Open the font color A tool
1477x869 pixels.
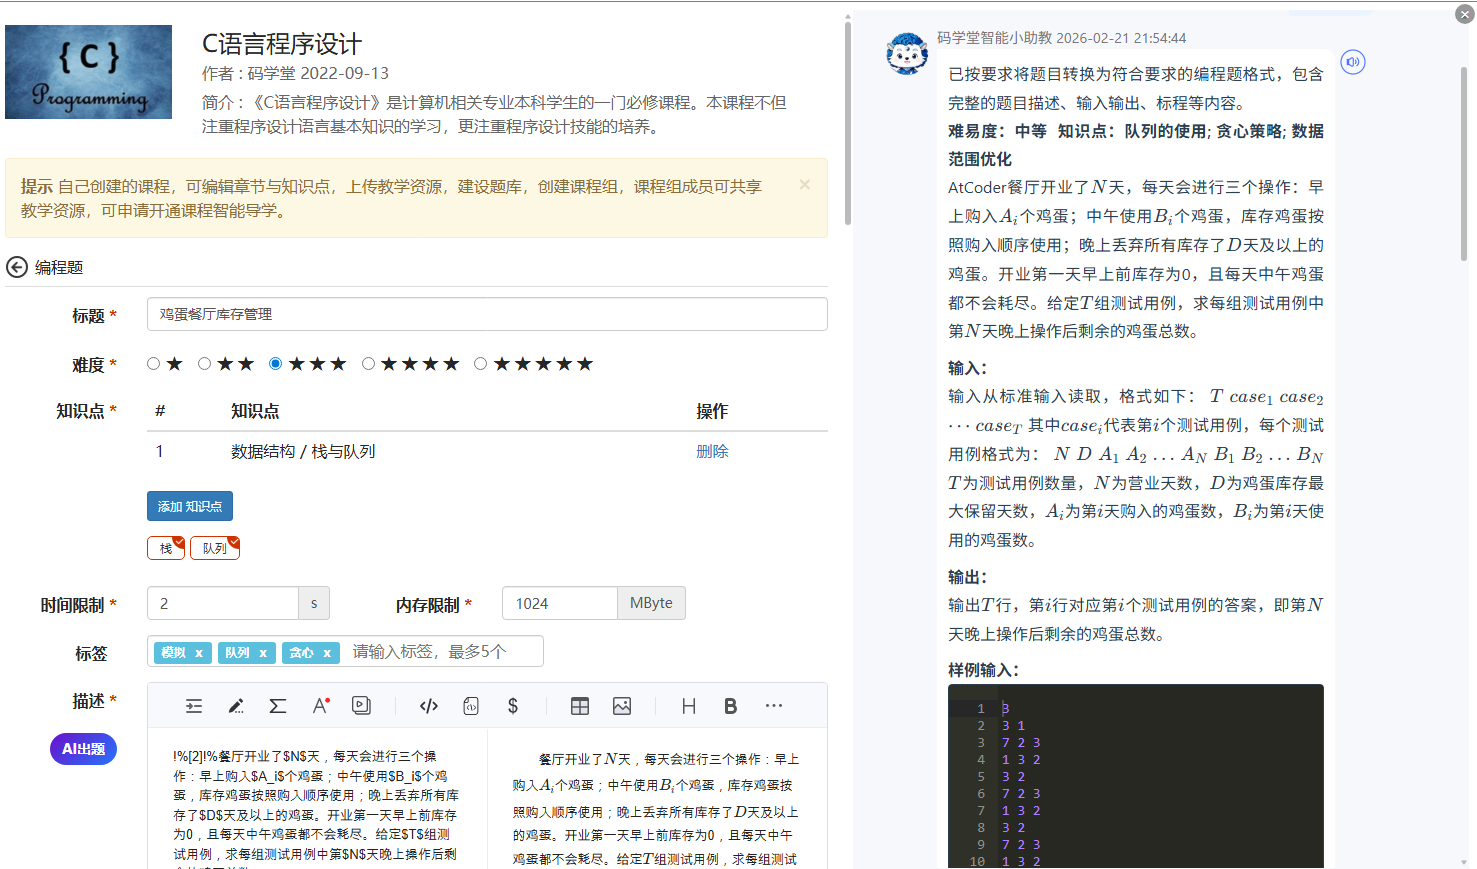[x=320, y=706]
